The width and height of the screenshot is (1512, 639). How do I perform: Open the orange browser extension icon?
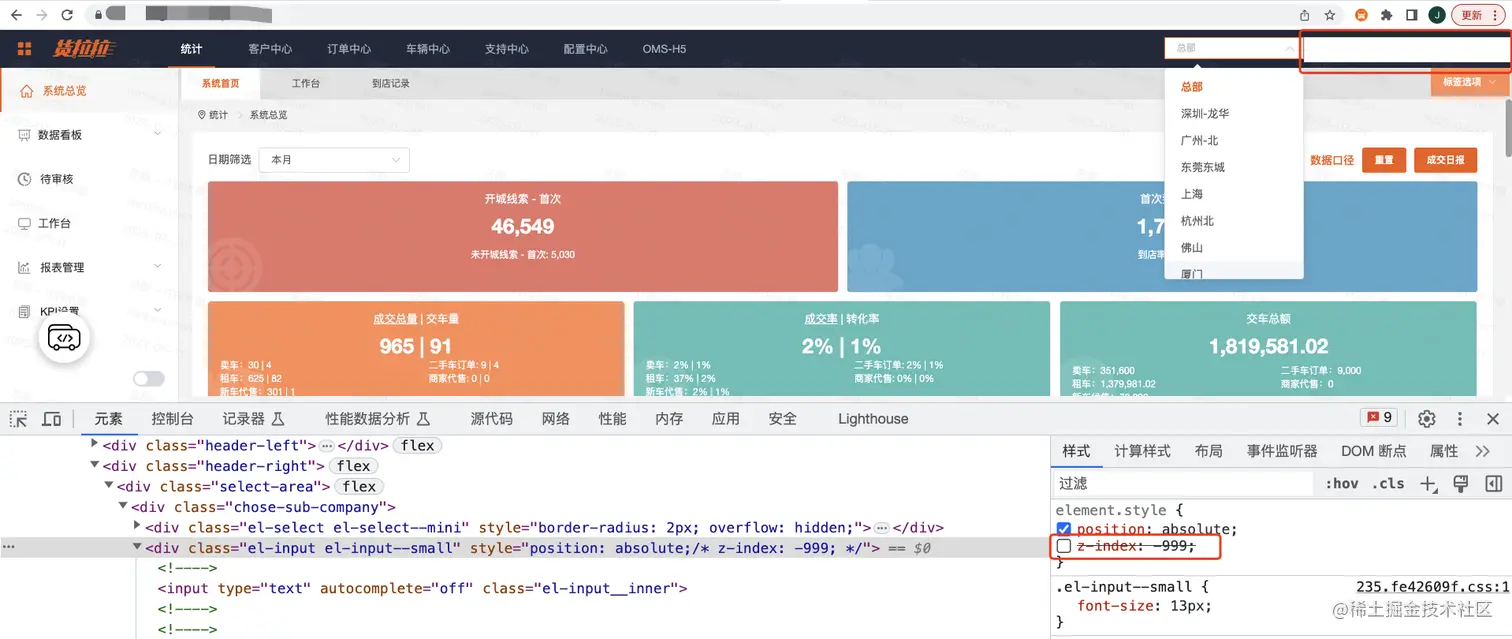pyautogui.click(x=1361, y=15)
